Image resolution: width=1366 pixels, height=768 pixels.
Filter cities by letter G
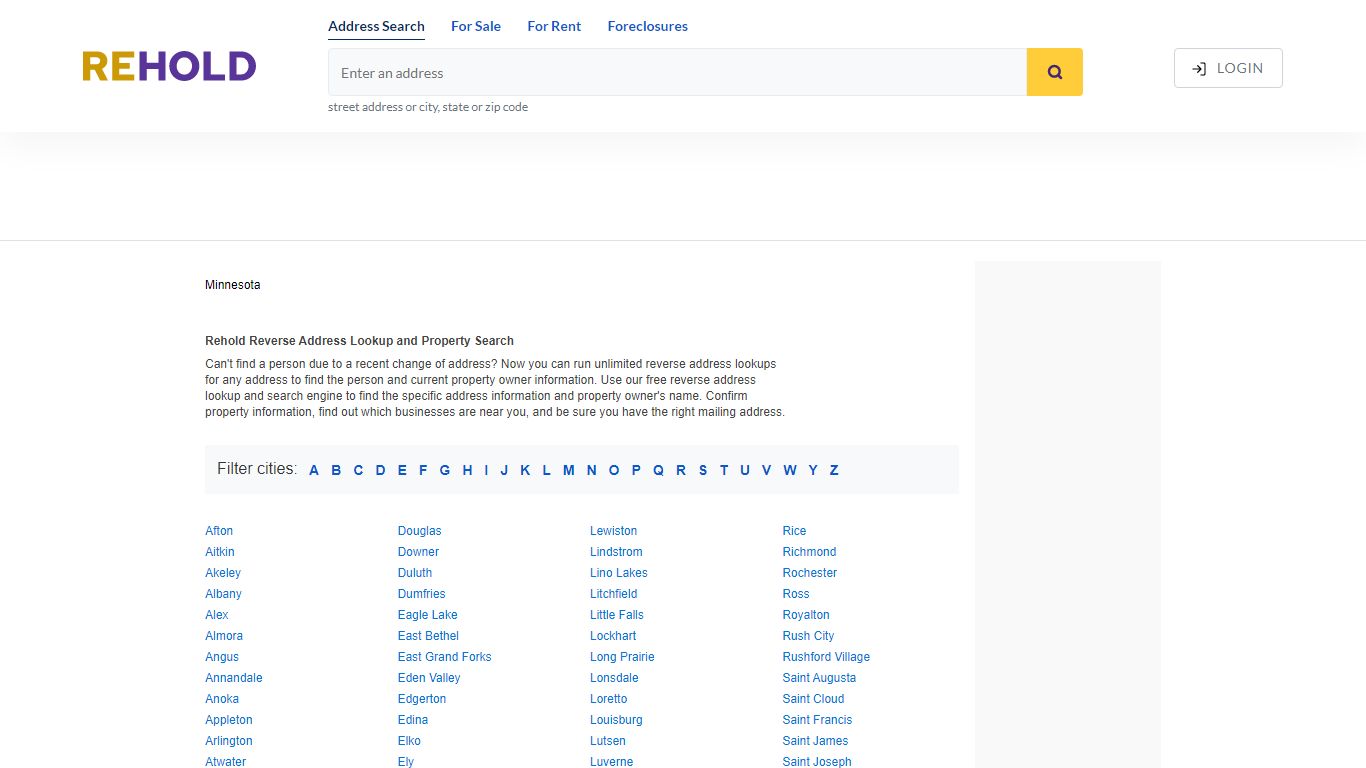pos(444,470)
